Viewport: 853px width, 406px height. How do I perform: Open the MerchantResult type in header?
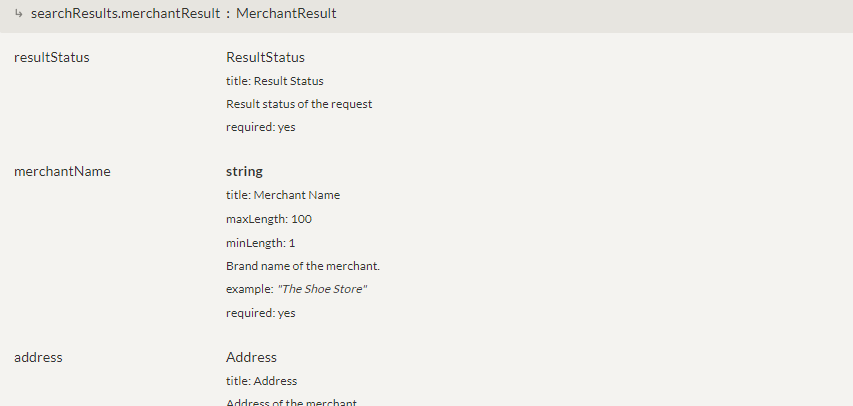coord(286,14)
